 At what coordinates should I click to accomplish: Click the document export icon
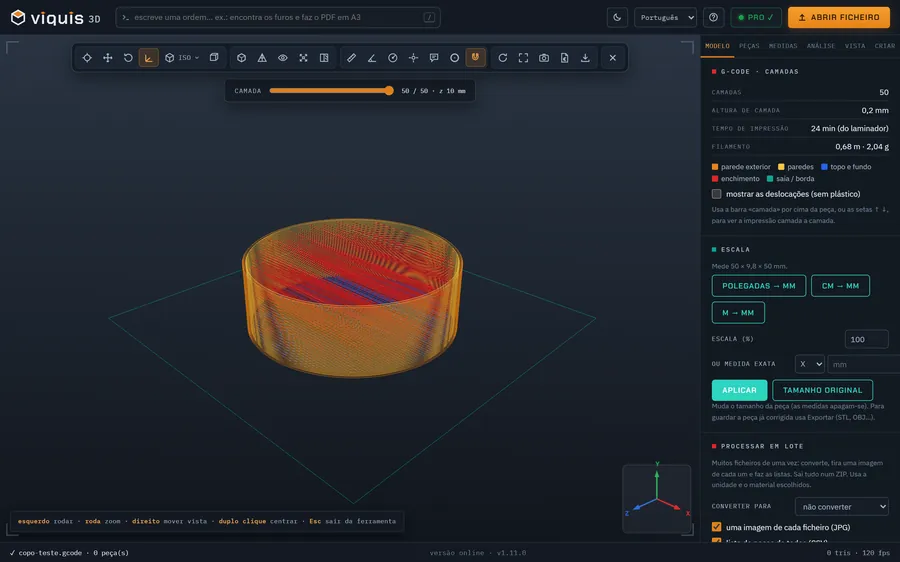point(565,57)
